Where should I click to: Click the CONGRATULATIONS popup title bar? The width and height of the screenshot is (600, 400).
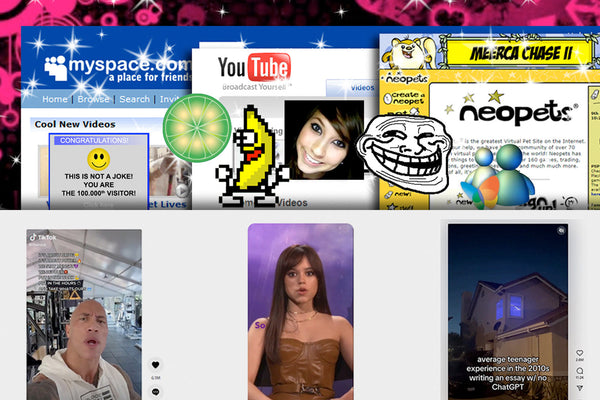[x=99, y=140]
